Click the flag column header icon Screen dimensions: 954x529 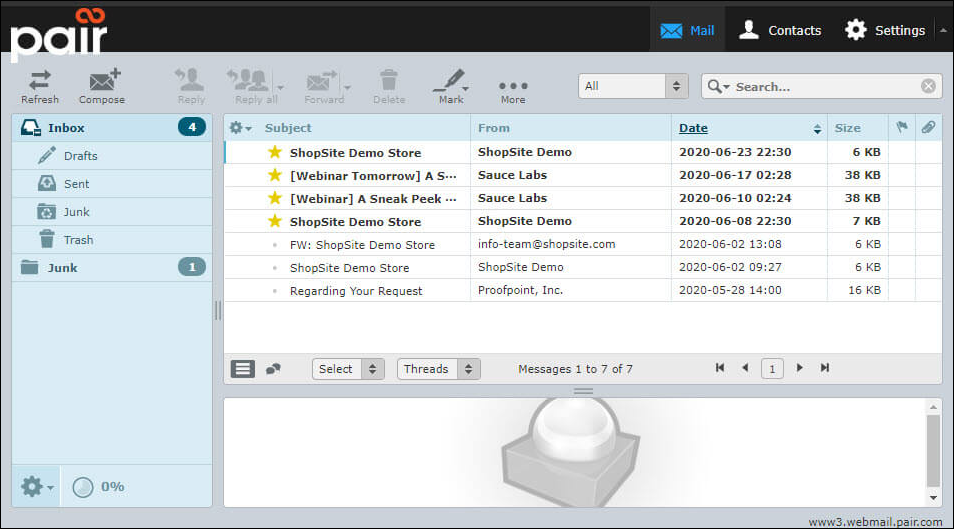(x=902, y=127)
